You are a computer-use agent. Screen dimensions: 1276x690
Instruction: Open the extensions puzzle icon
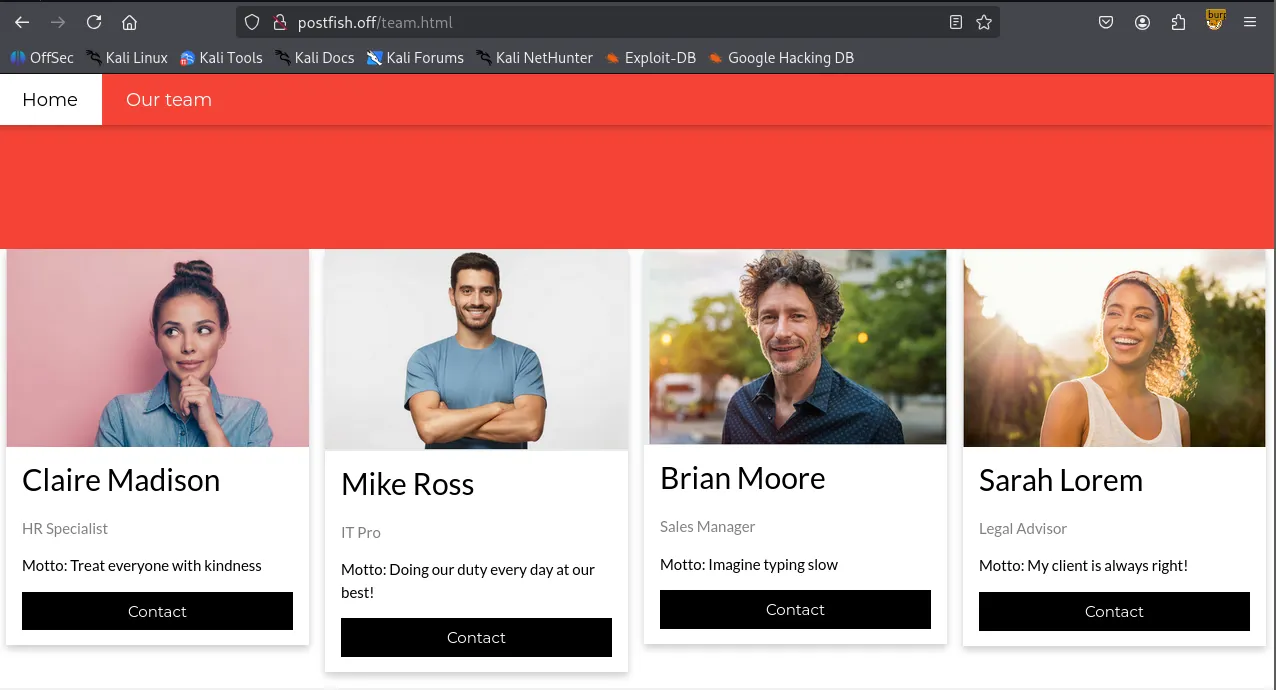click(x=1178, y=22)
